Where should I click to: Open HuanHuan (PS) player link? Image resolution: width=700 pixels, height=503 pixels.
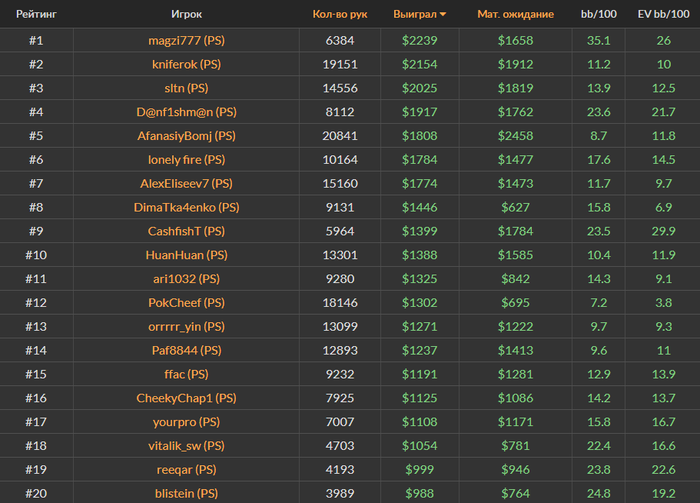[187, 255]
